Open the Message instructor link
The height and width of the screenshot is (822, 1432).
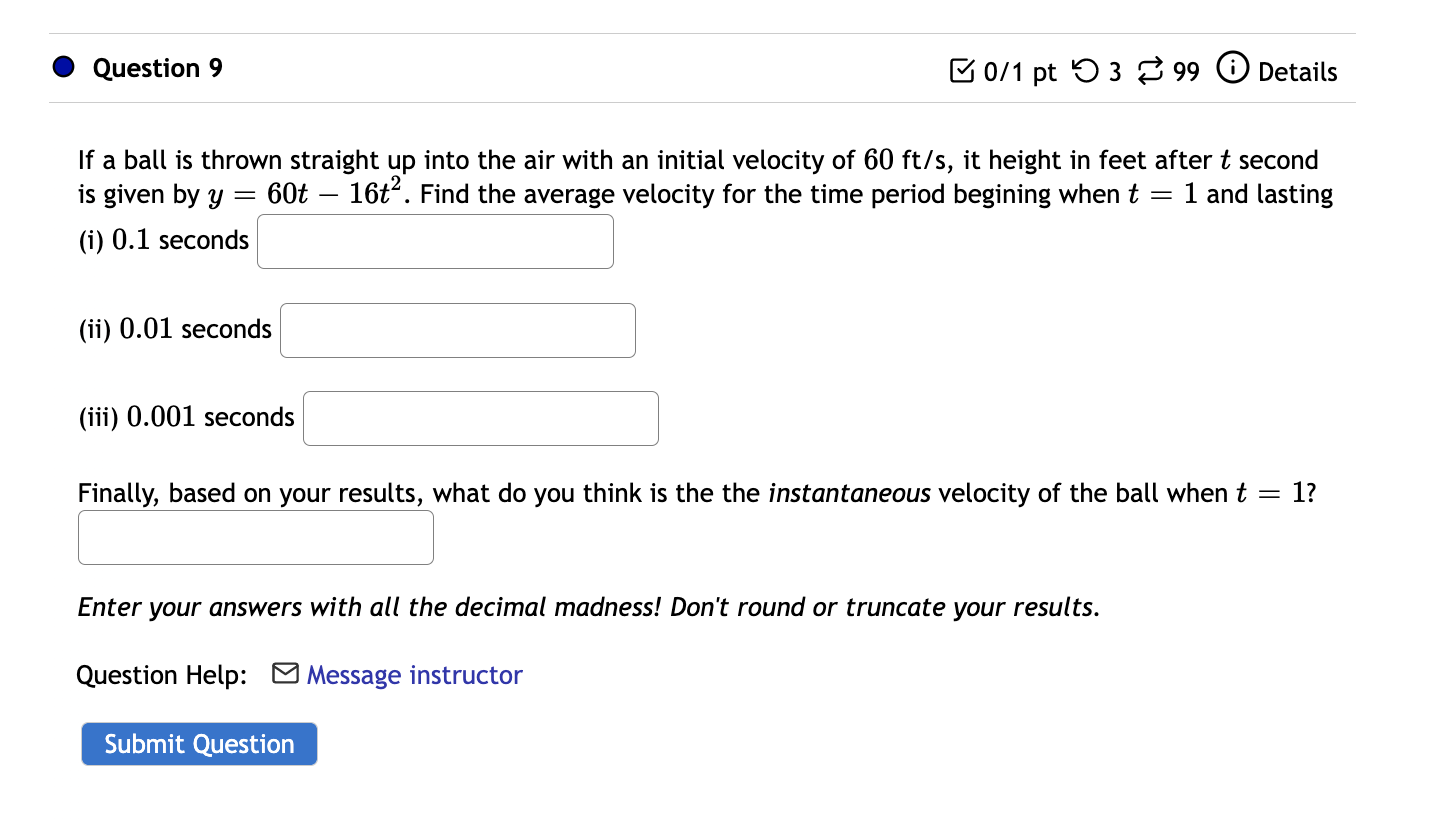tap(413, 674)
